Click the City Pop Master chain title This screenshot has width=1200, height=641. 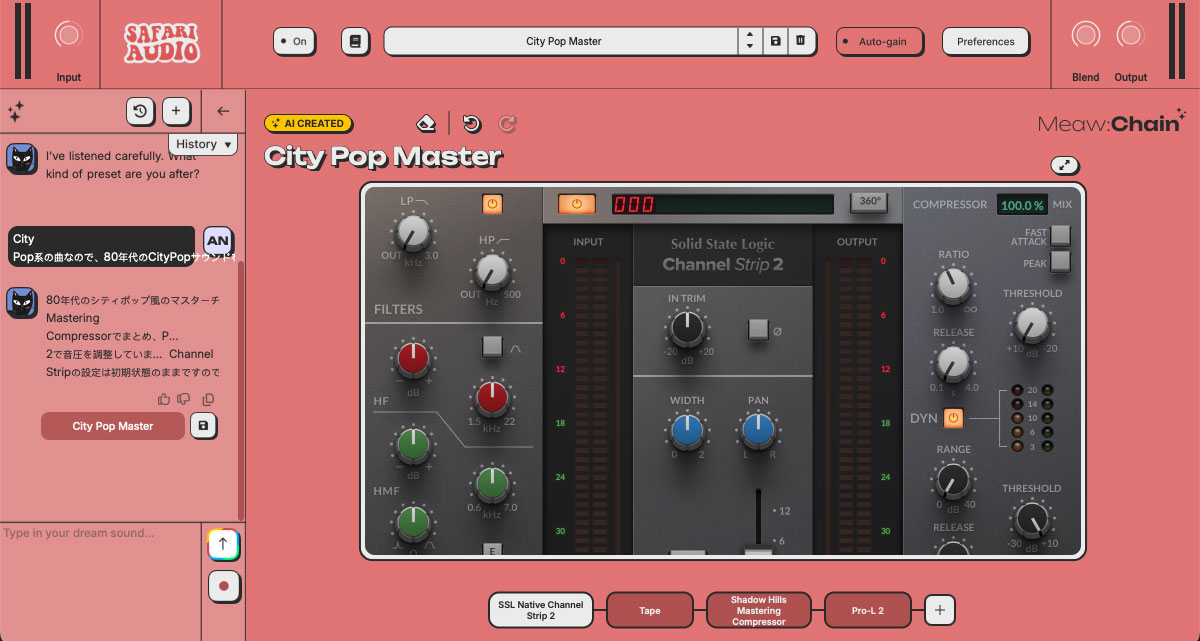coord(383,157)
